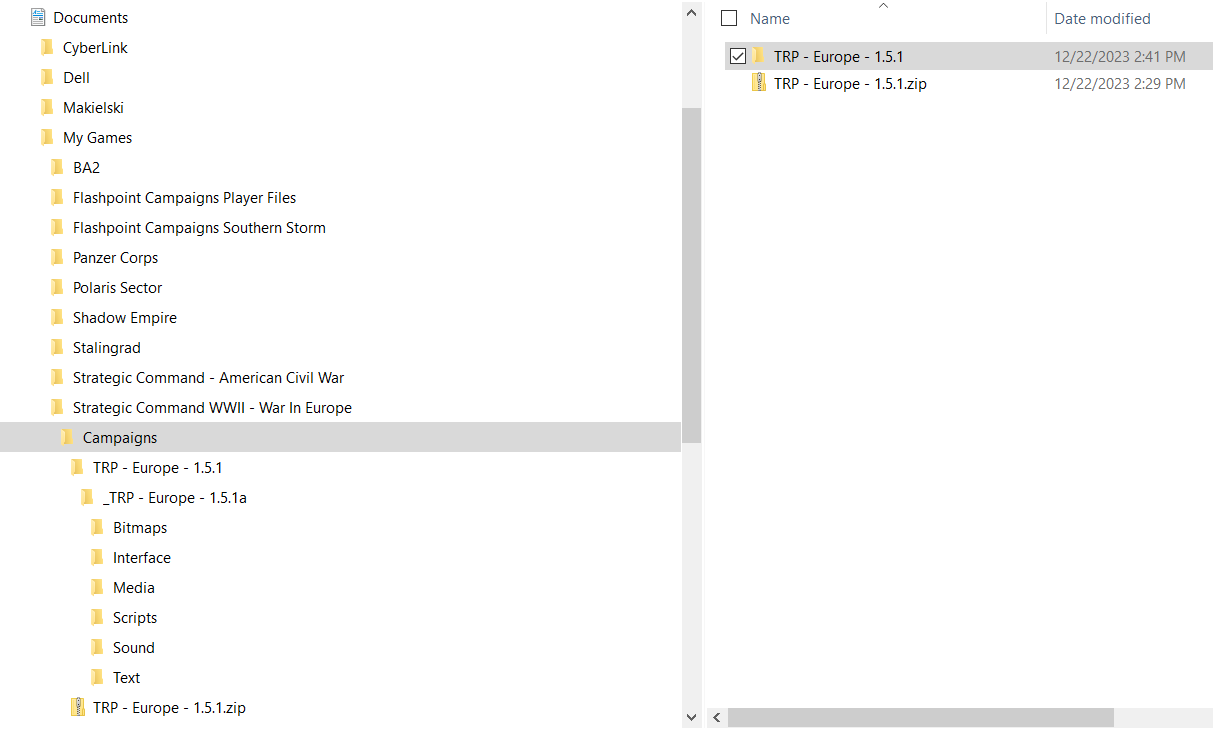The image size is (1213, 731).
Task: Click the Makielski folder icon
Action: pyautogui.click(x=47, y=107)
